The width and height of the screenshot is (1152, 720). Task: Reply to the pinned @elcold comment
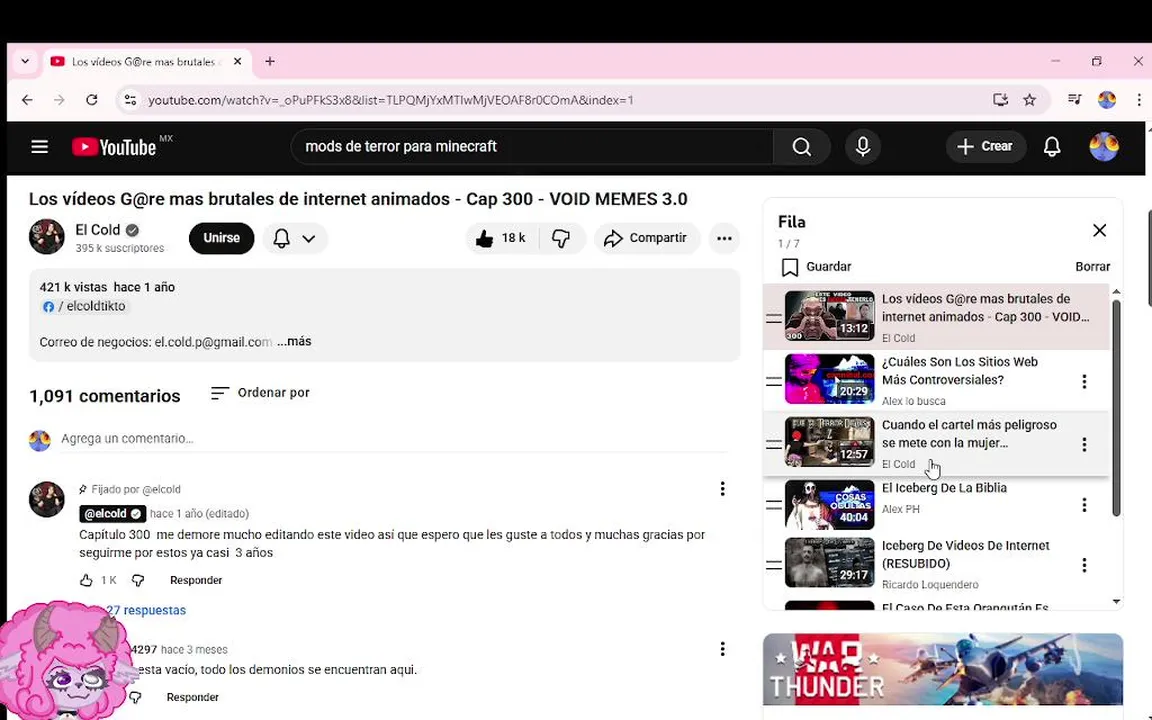195,580
